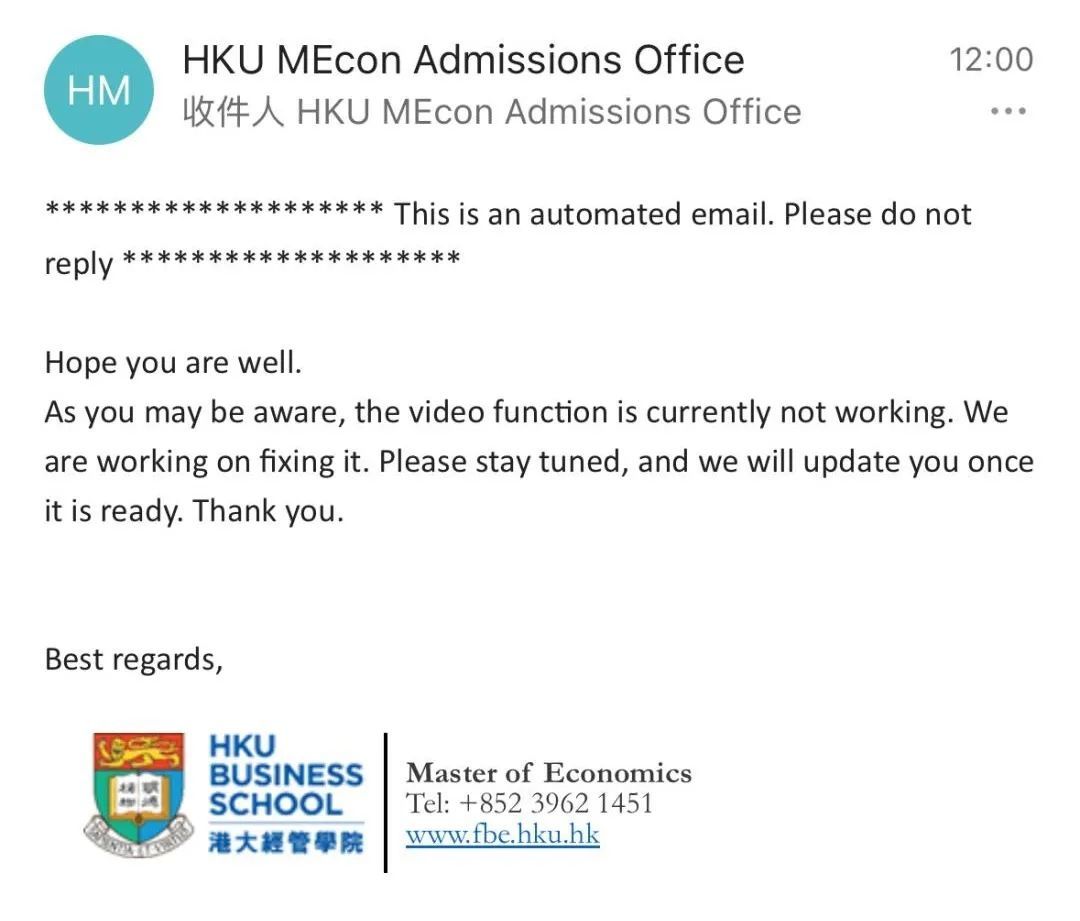Tap the teal HM sender avatar
1080x921 pixels.
point(99,90)
